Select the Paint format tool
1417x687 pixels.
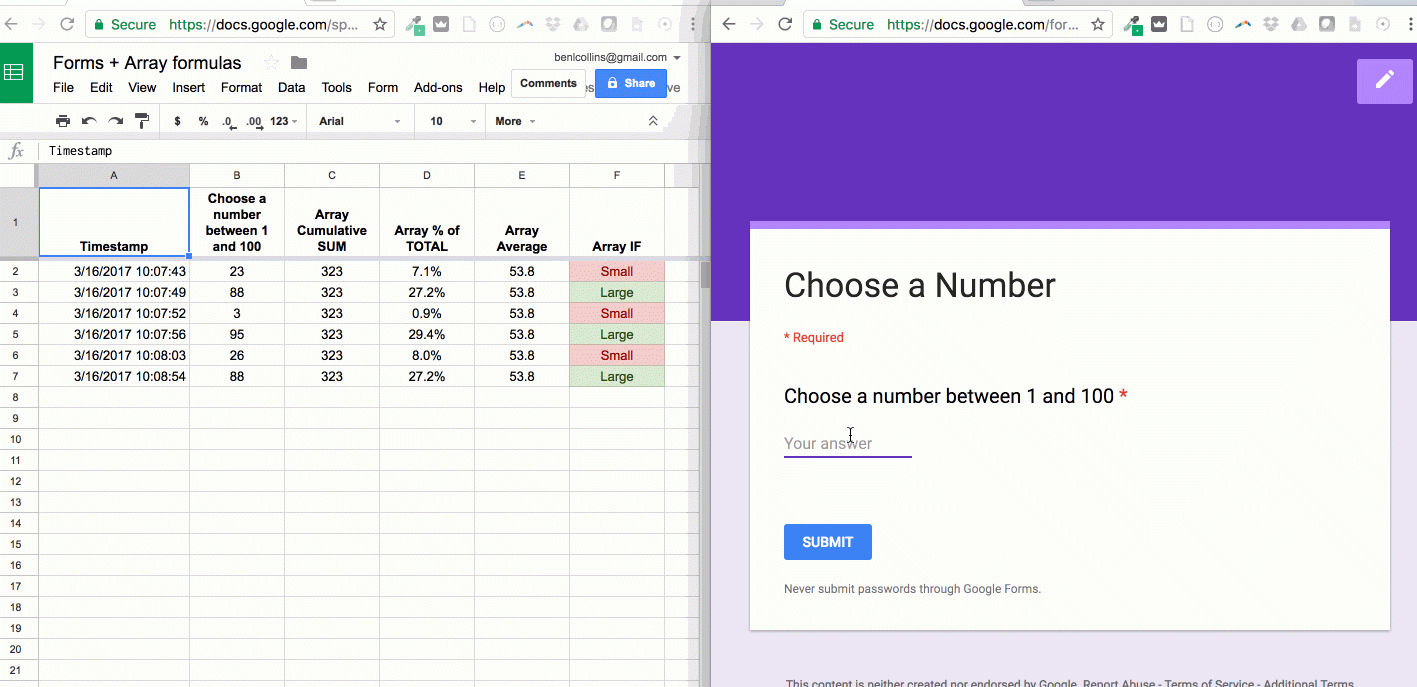142,120
